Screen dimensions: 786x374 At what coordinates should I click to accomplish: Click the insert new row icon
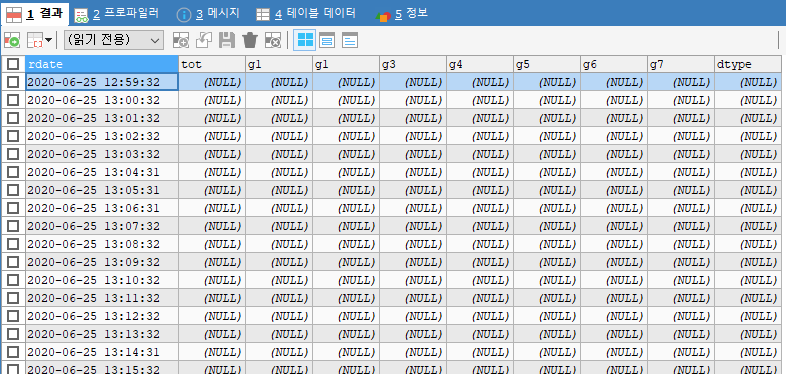180,40
